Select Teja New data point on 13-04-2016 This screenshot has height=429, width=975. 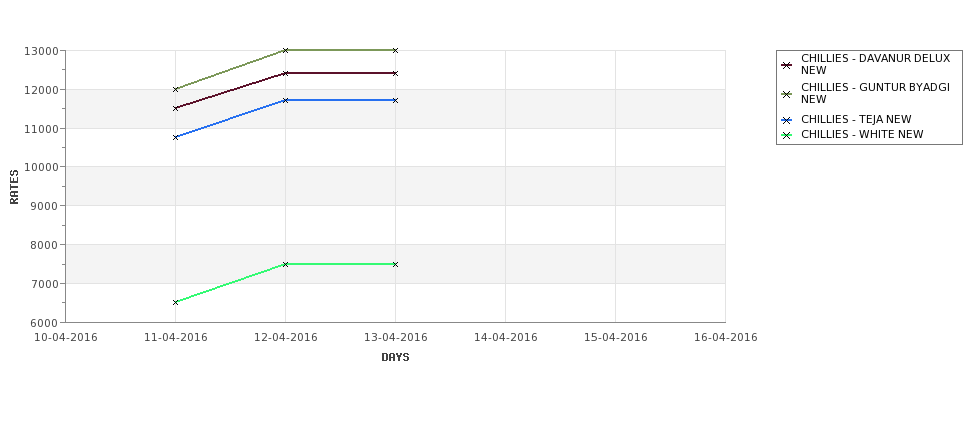coord(395,100)
